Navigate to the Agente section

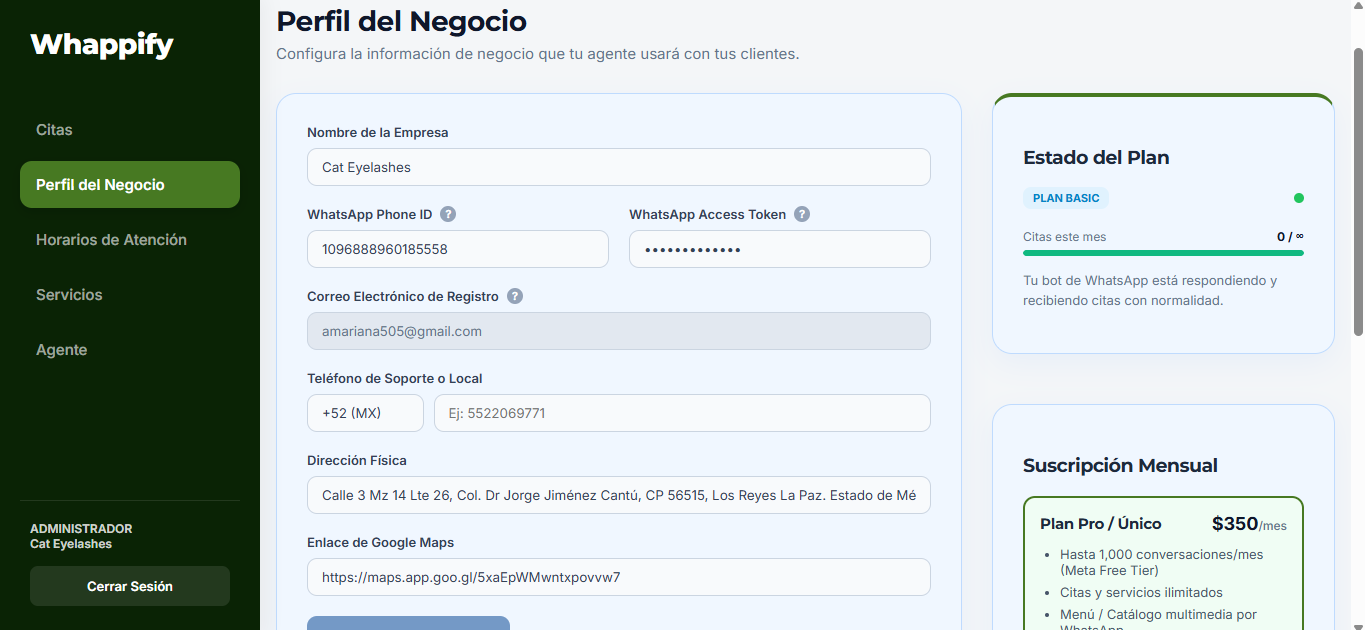click(x=130, y=350)
